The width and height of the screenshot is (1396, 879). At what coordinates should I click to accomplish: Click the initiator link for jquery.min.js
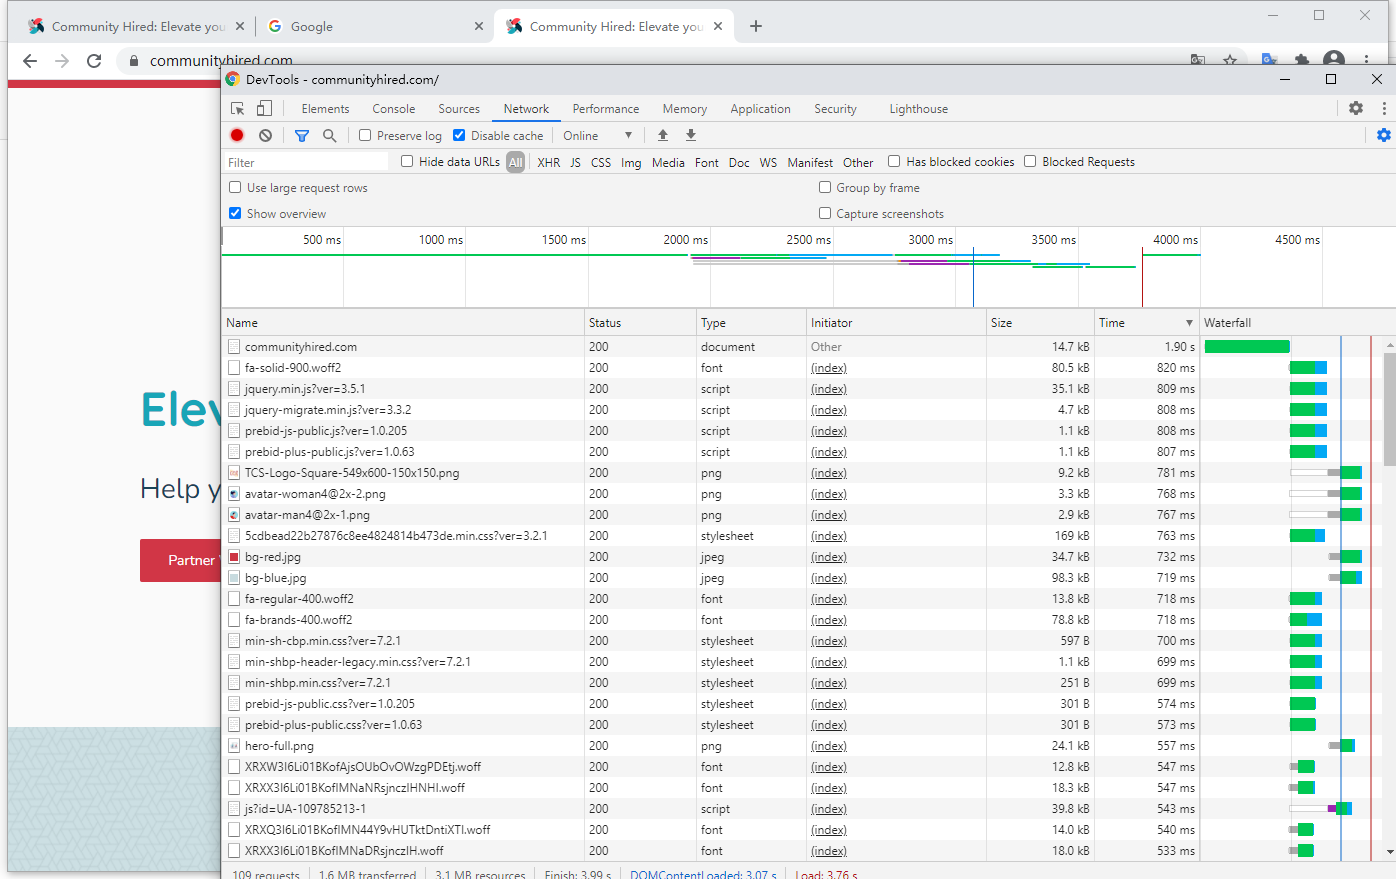tap(828, 389)
